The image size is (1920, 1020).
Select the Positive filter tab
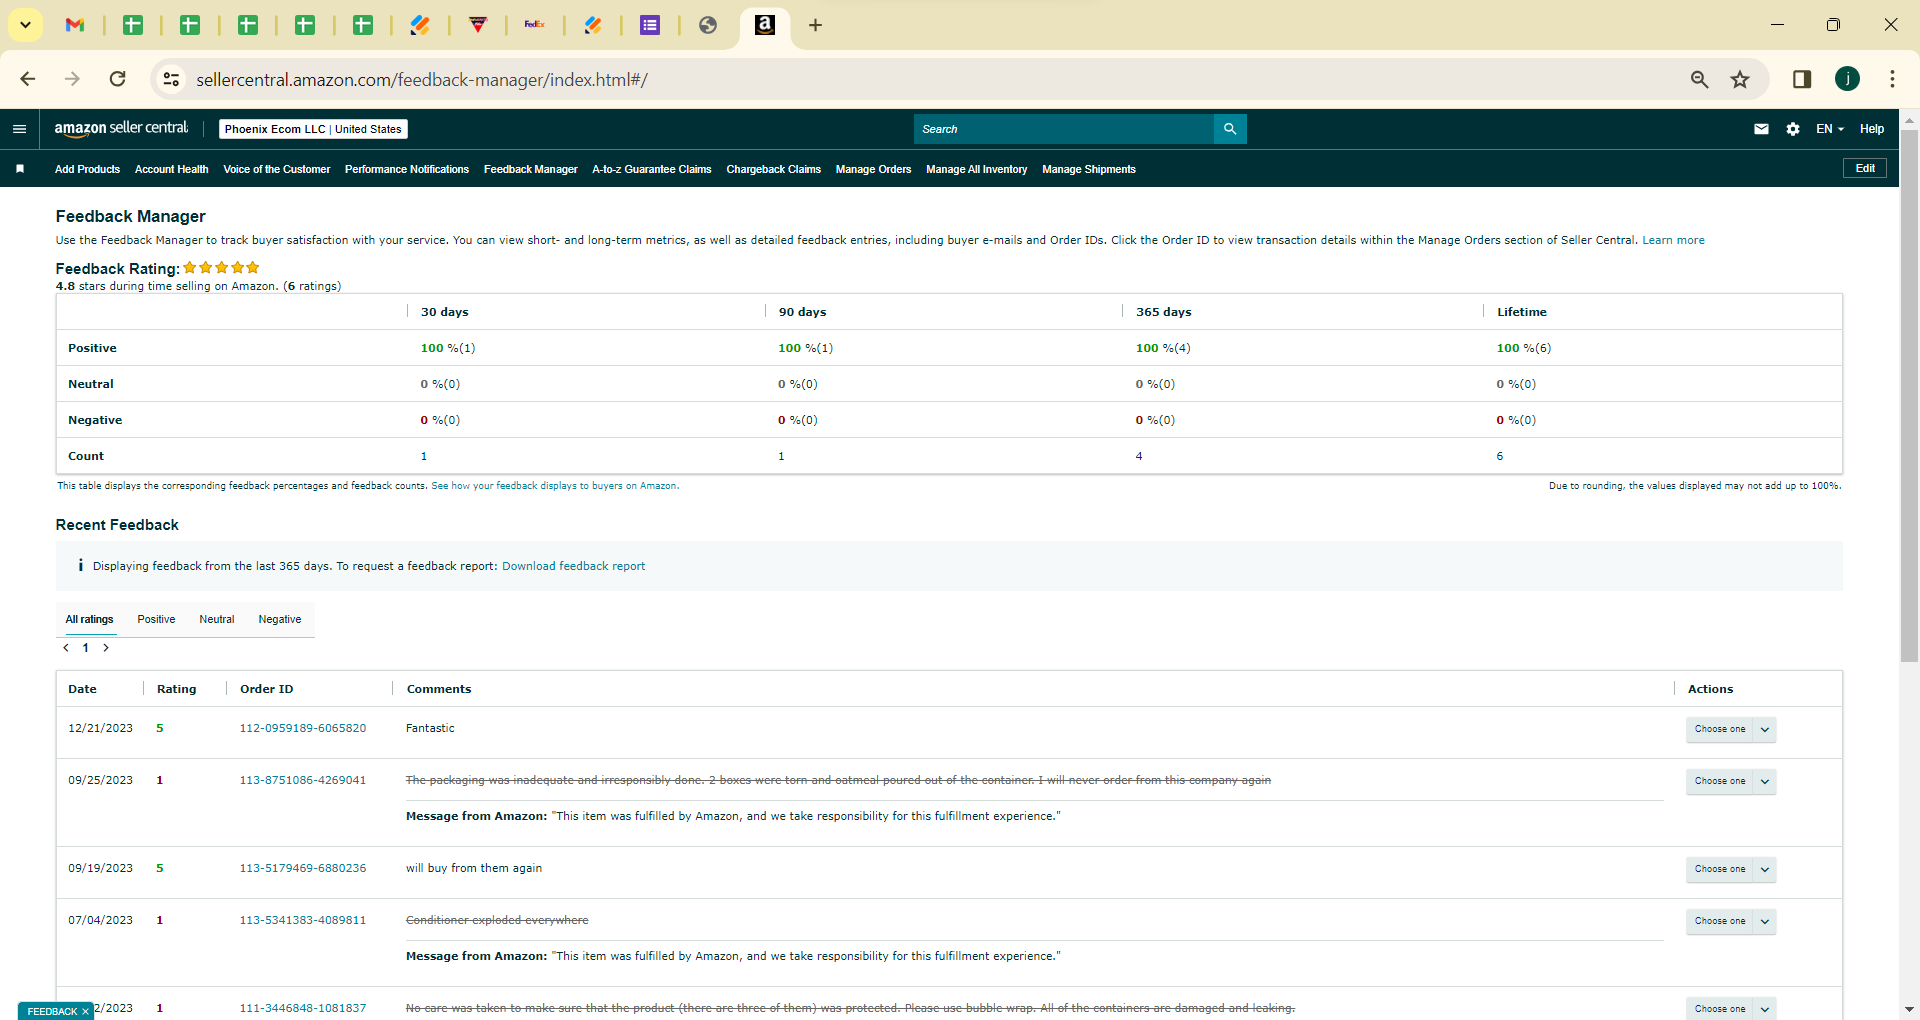(x=156, y=619)
